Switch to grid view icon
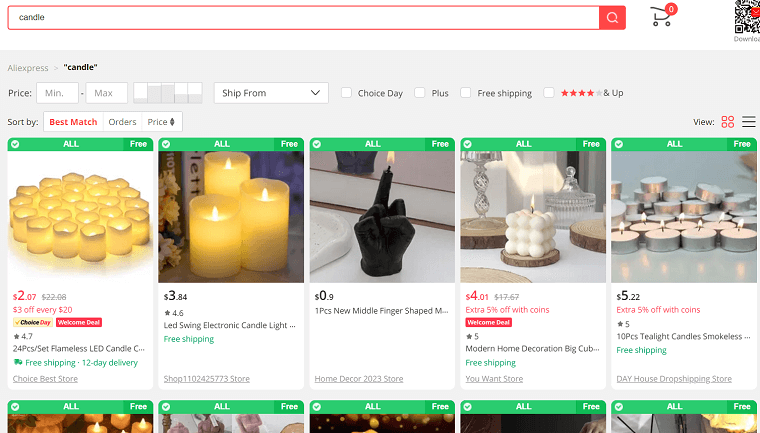 pyautogui.click(x=728, y=122)
